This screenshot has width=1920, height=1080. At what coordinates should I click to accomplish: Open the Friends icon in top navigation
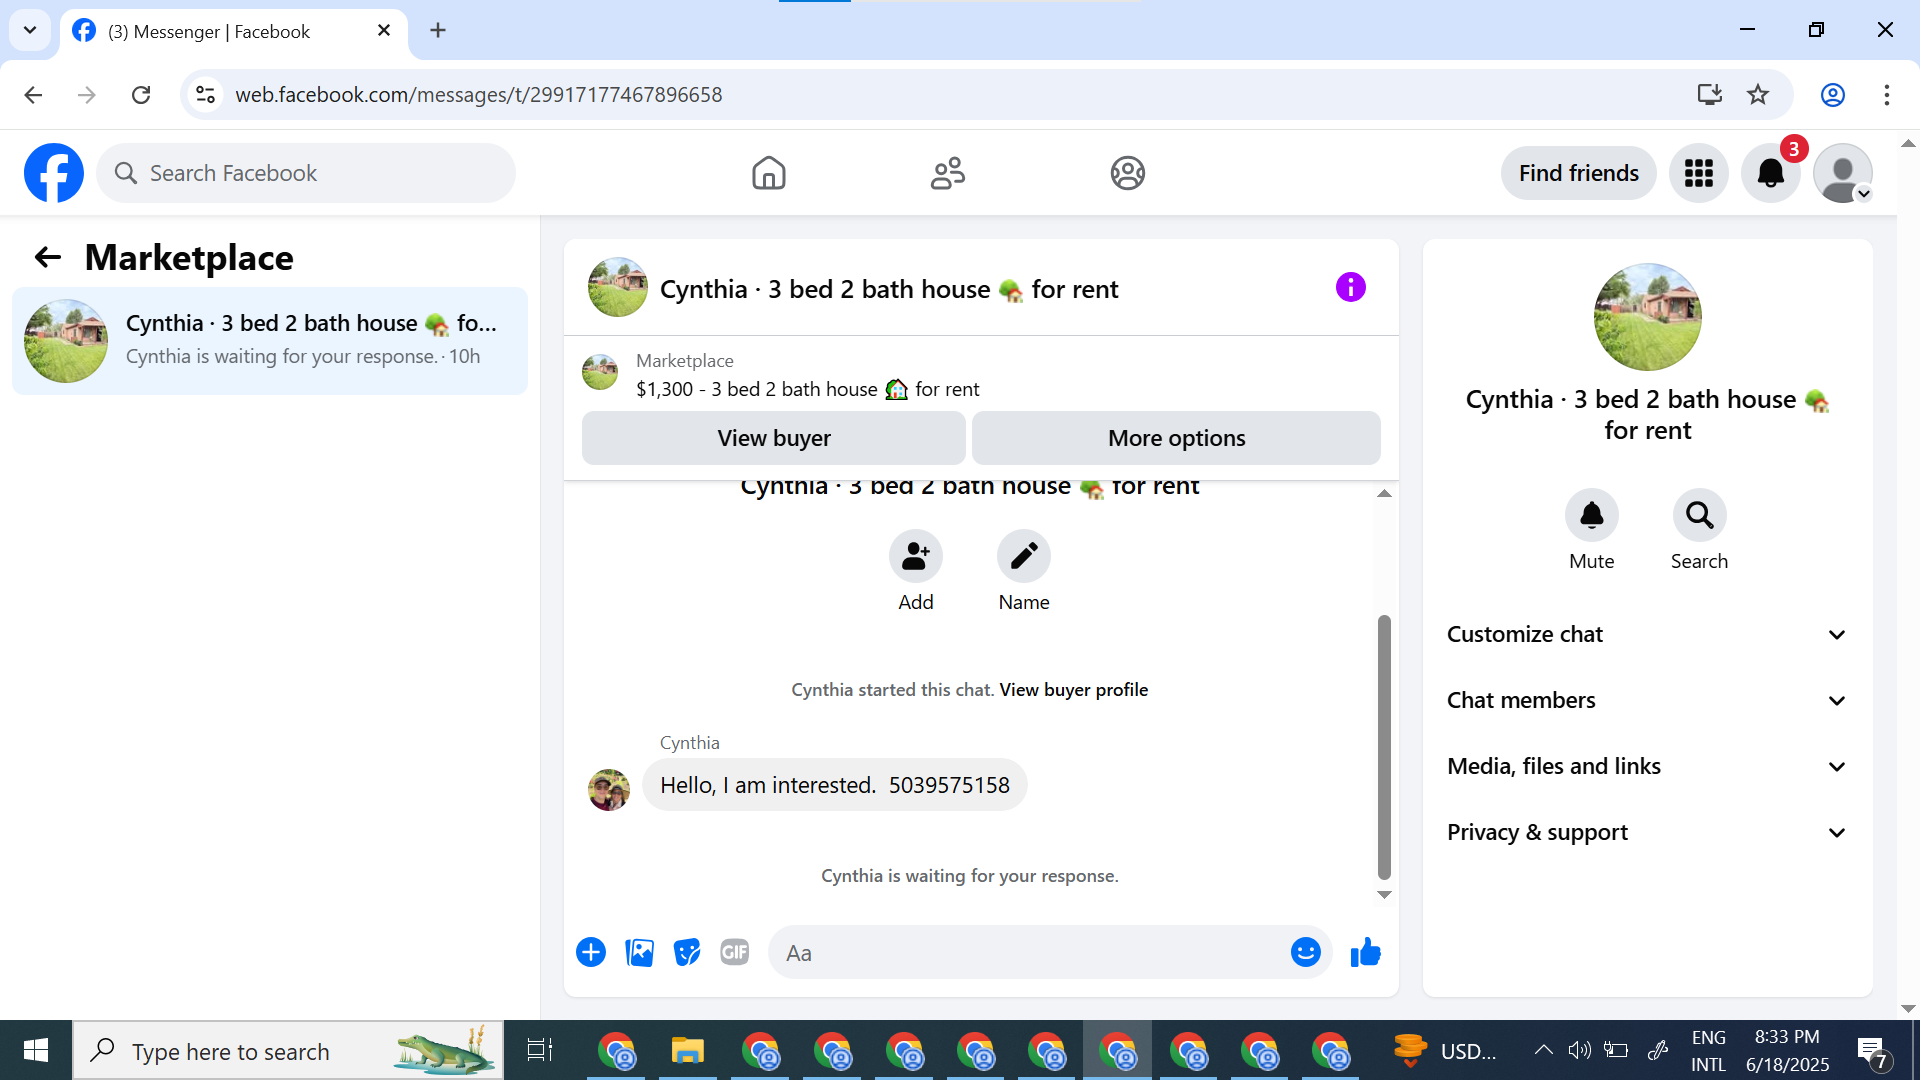point(948,173)
